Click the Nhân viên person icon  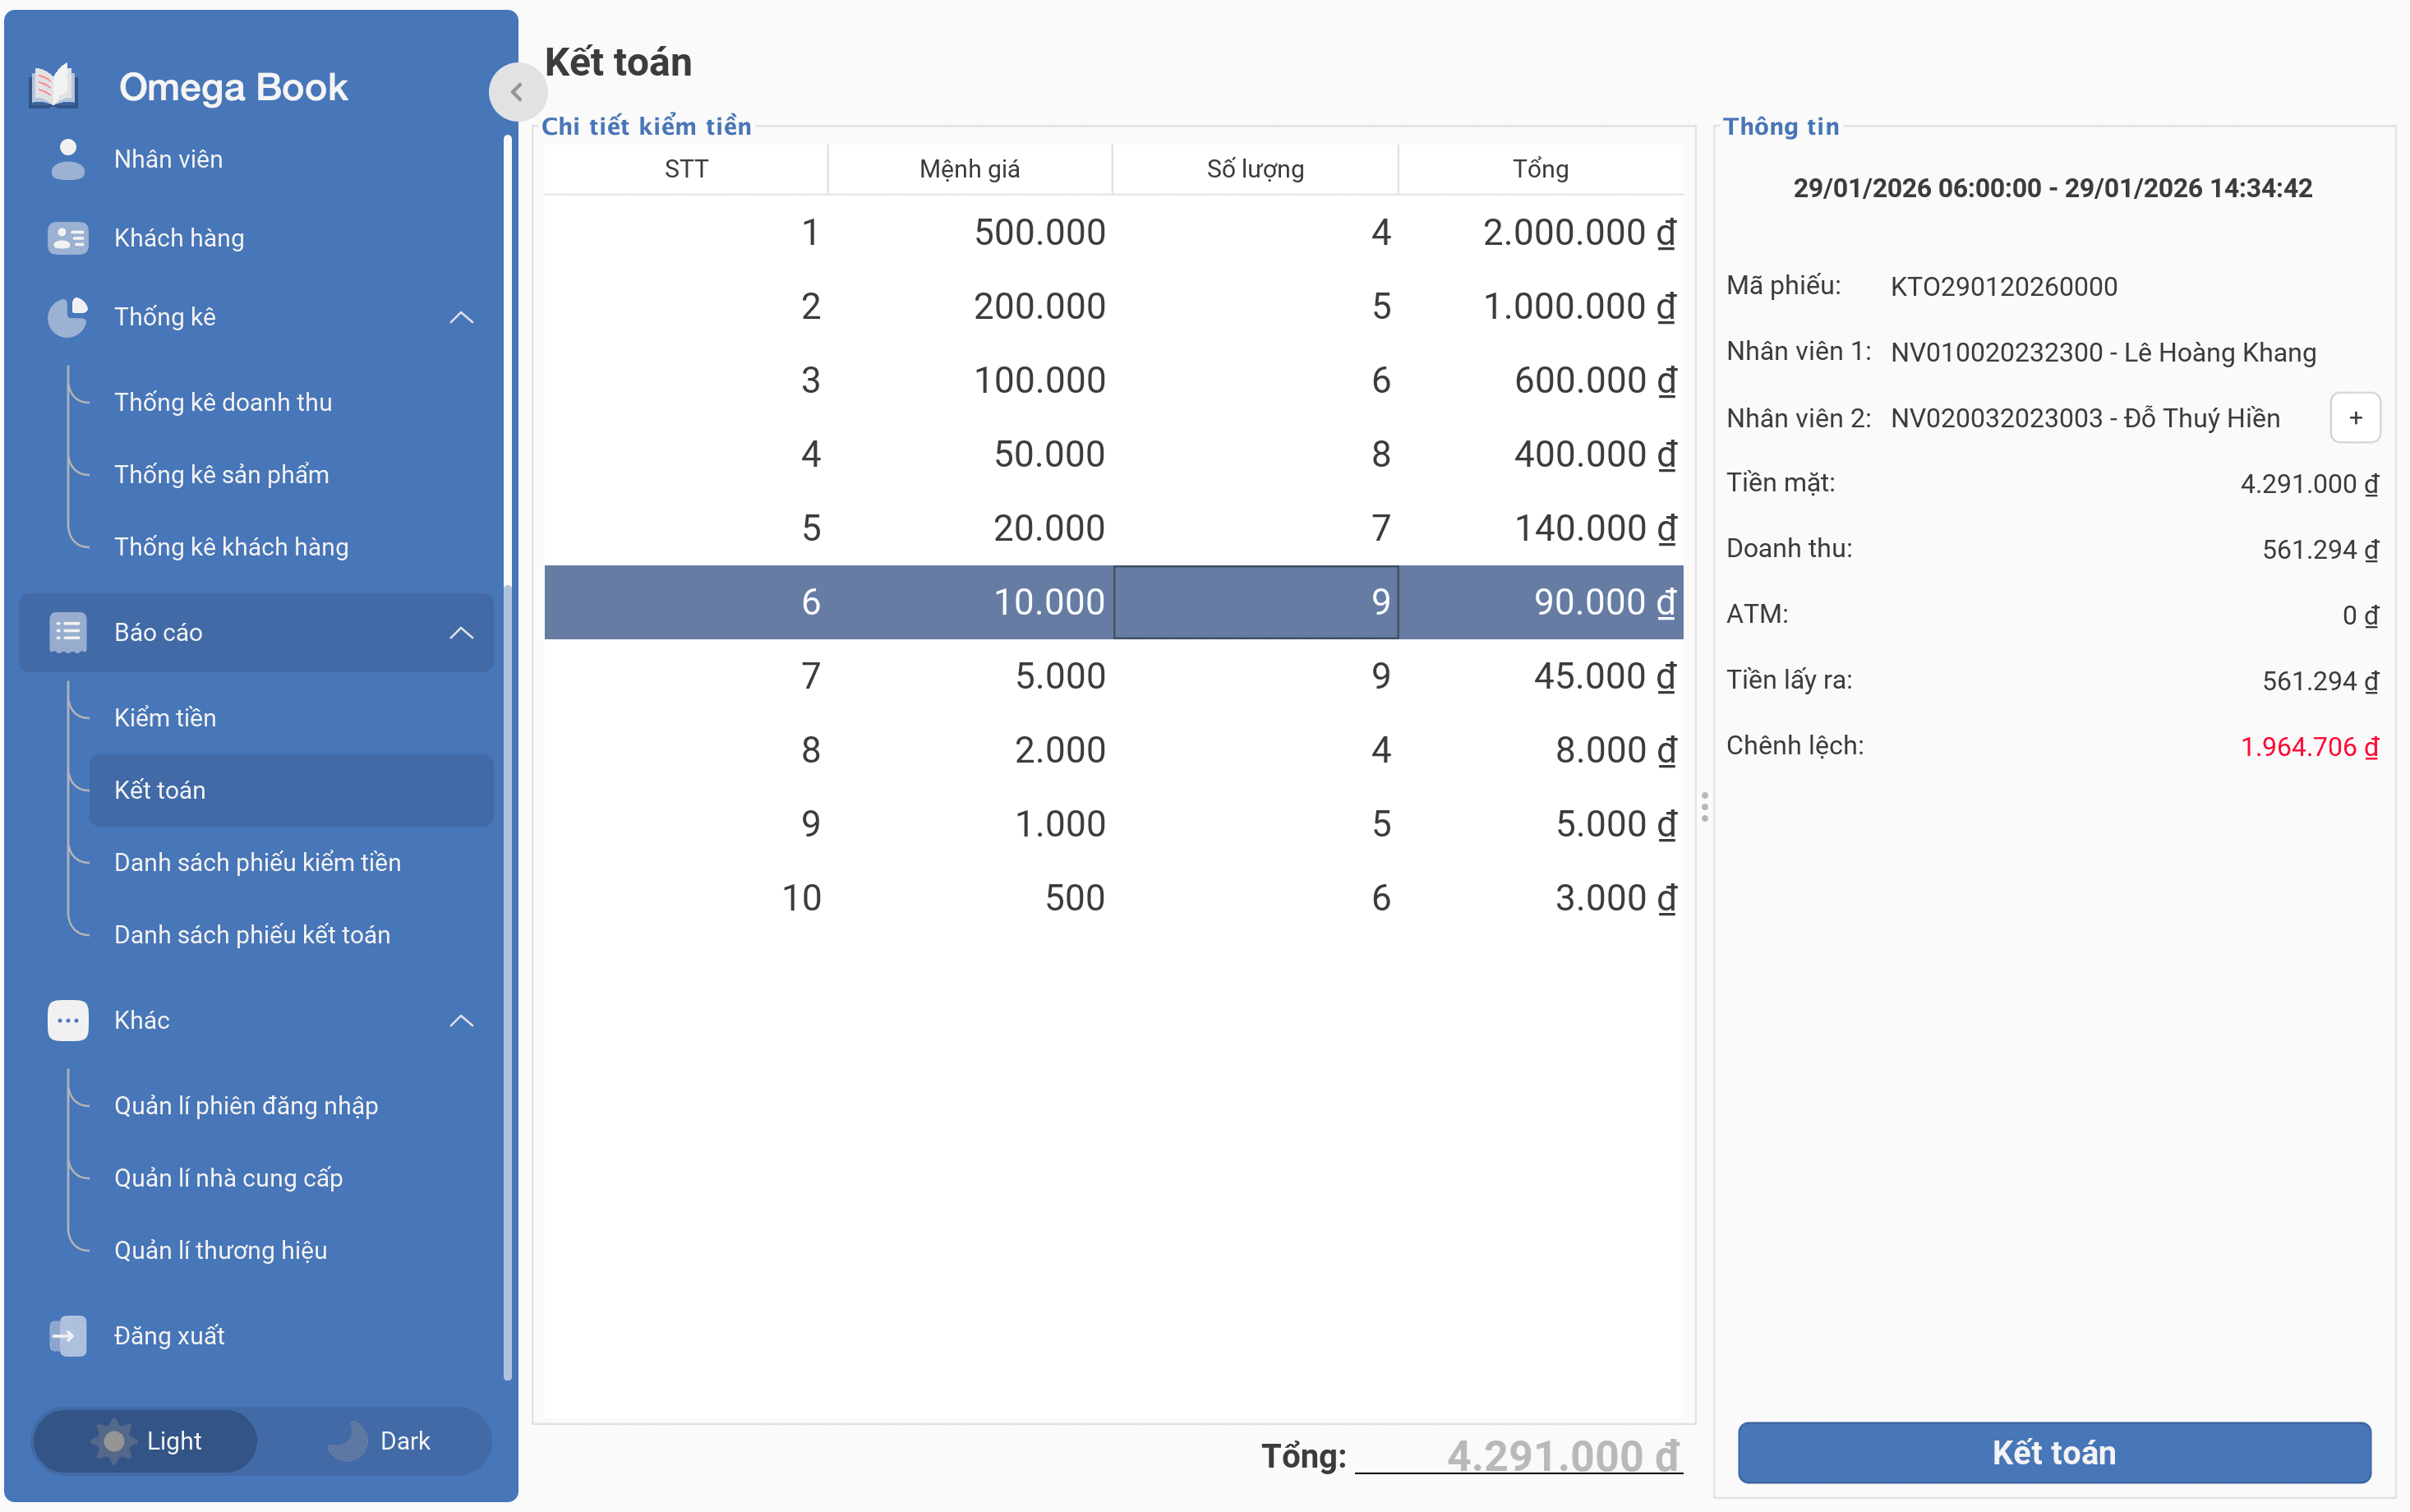pos(67,159)
